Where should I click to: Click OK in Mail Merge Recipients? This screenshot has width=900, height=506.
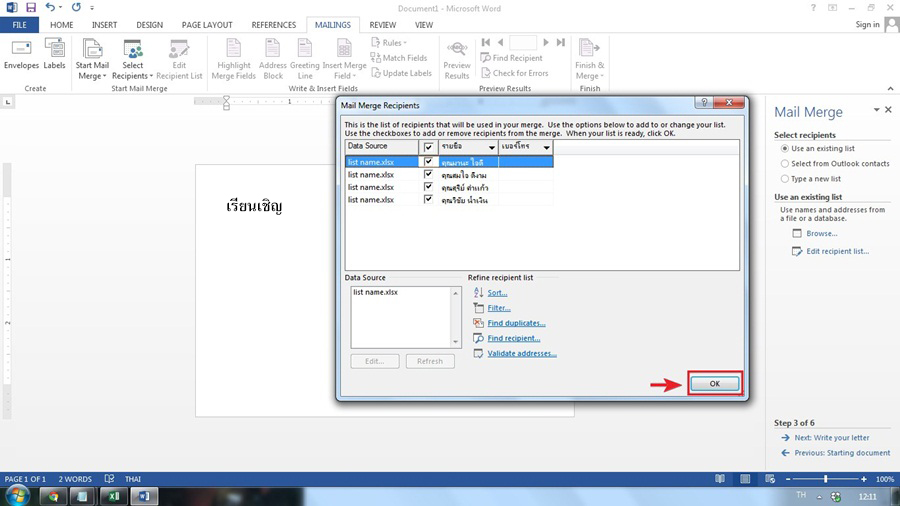(715, 384)
